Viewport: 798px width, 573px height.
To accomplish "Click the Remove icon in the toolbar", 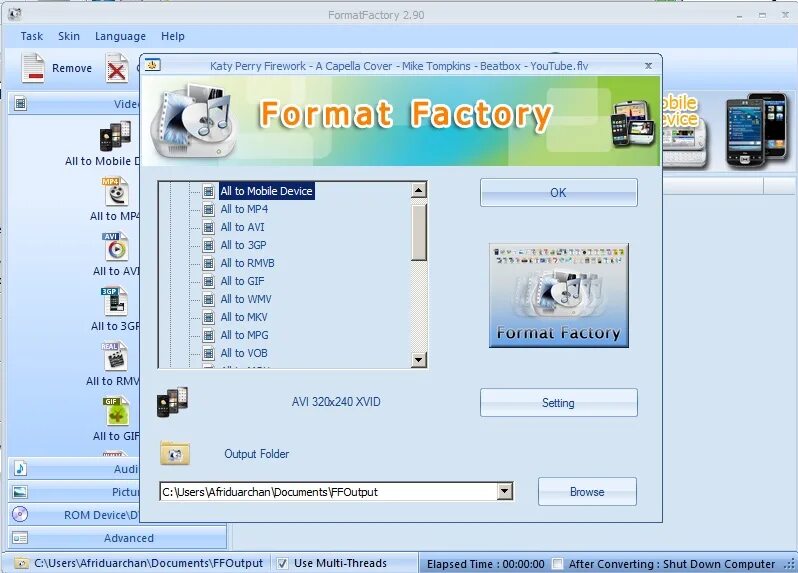I will pos(33,68).
